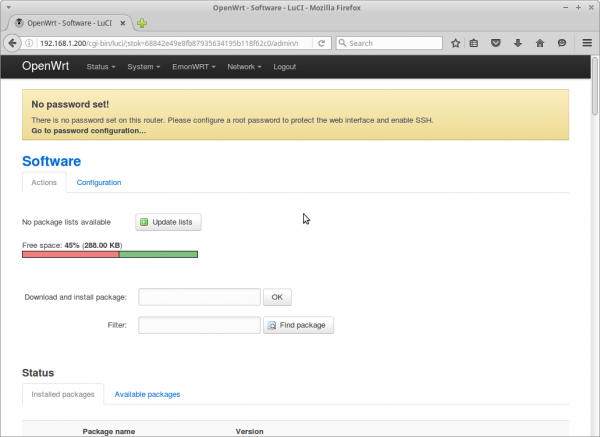Click the OK button

pyautogui.click(x=277, y=297)
